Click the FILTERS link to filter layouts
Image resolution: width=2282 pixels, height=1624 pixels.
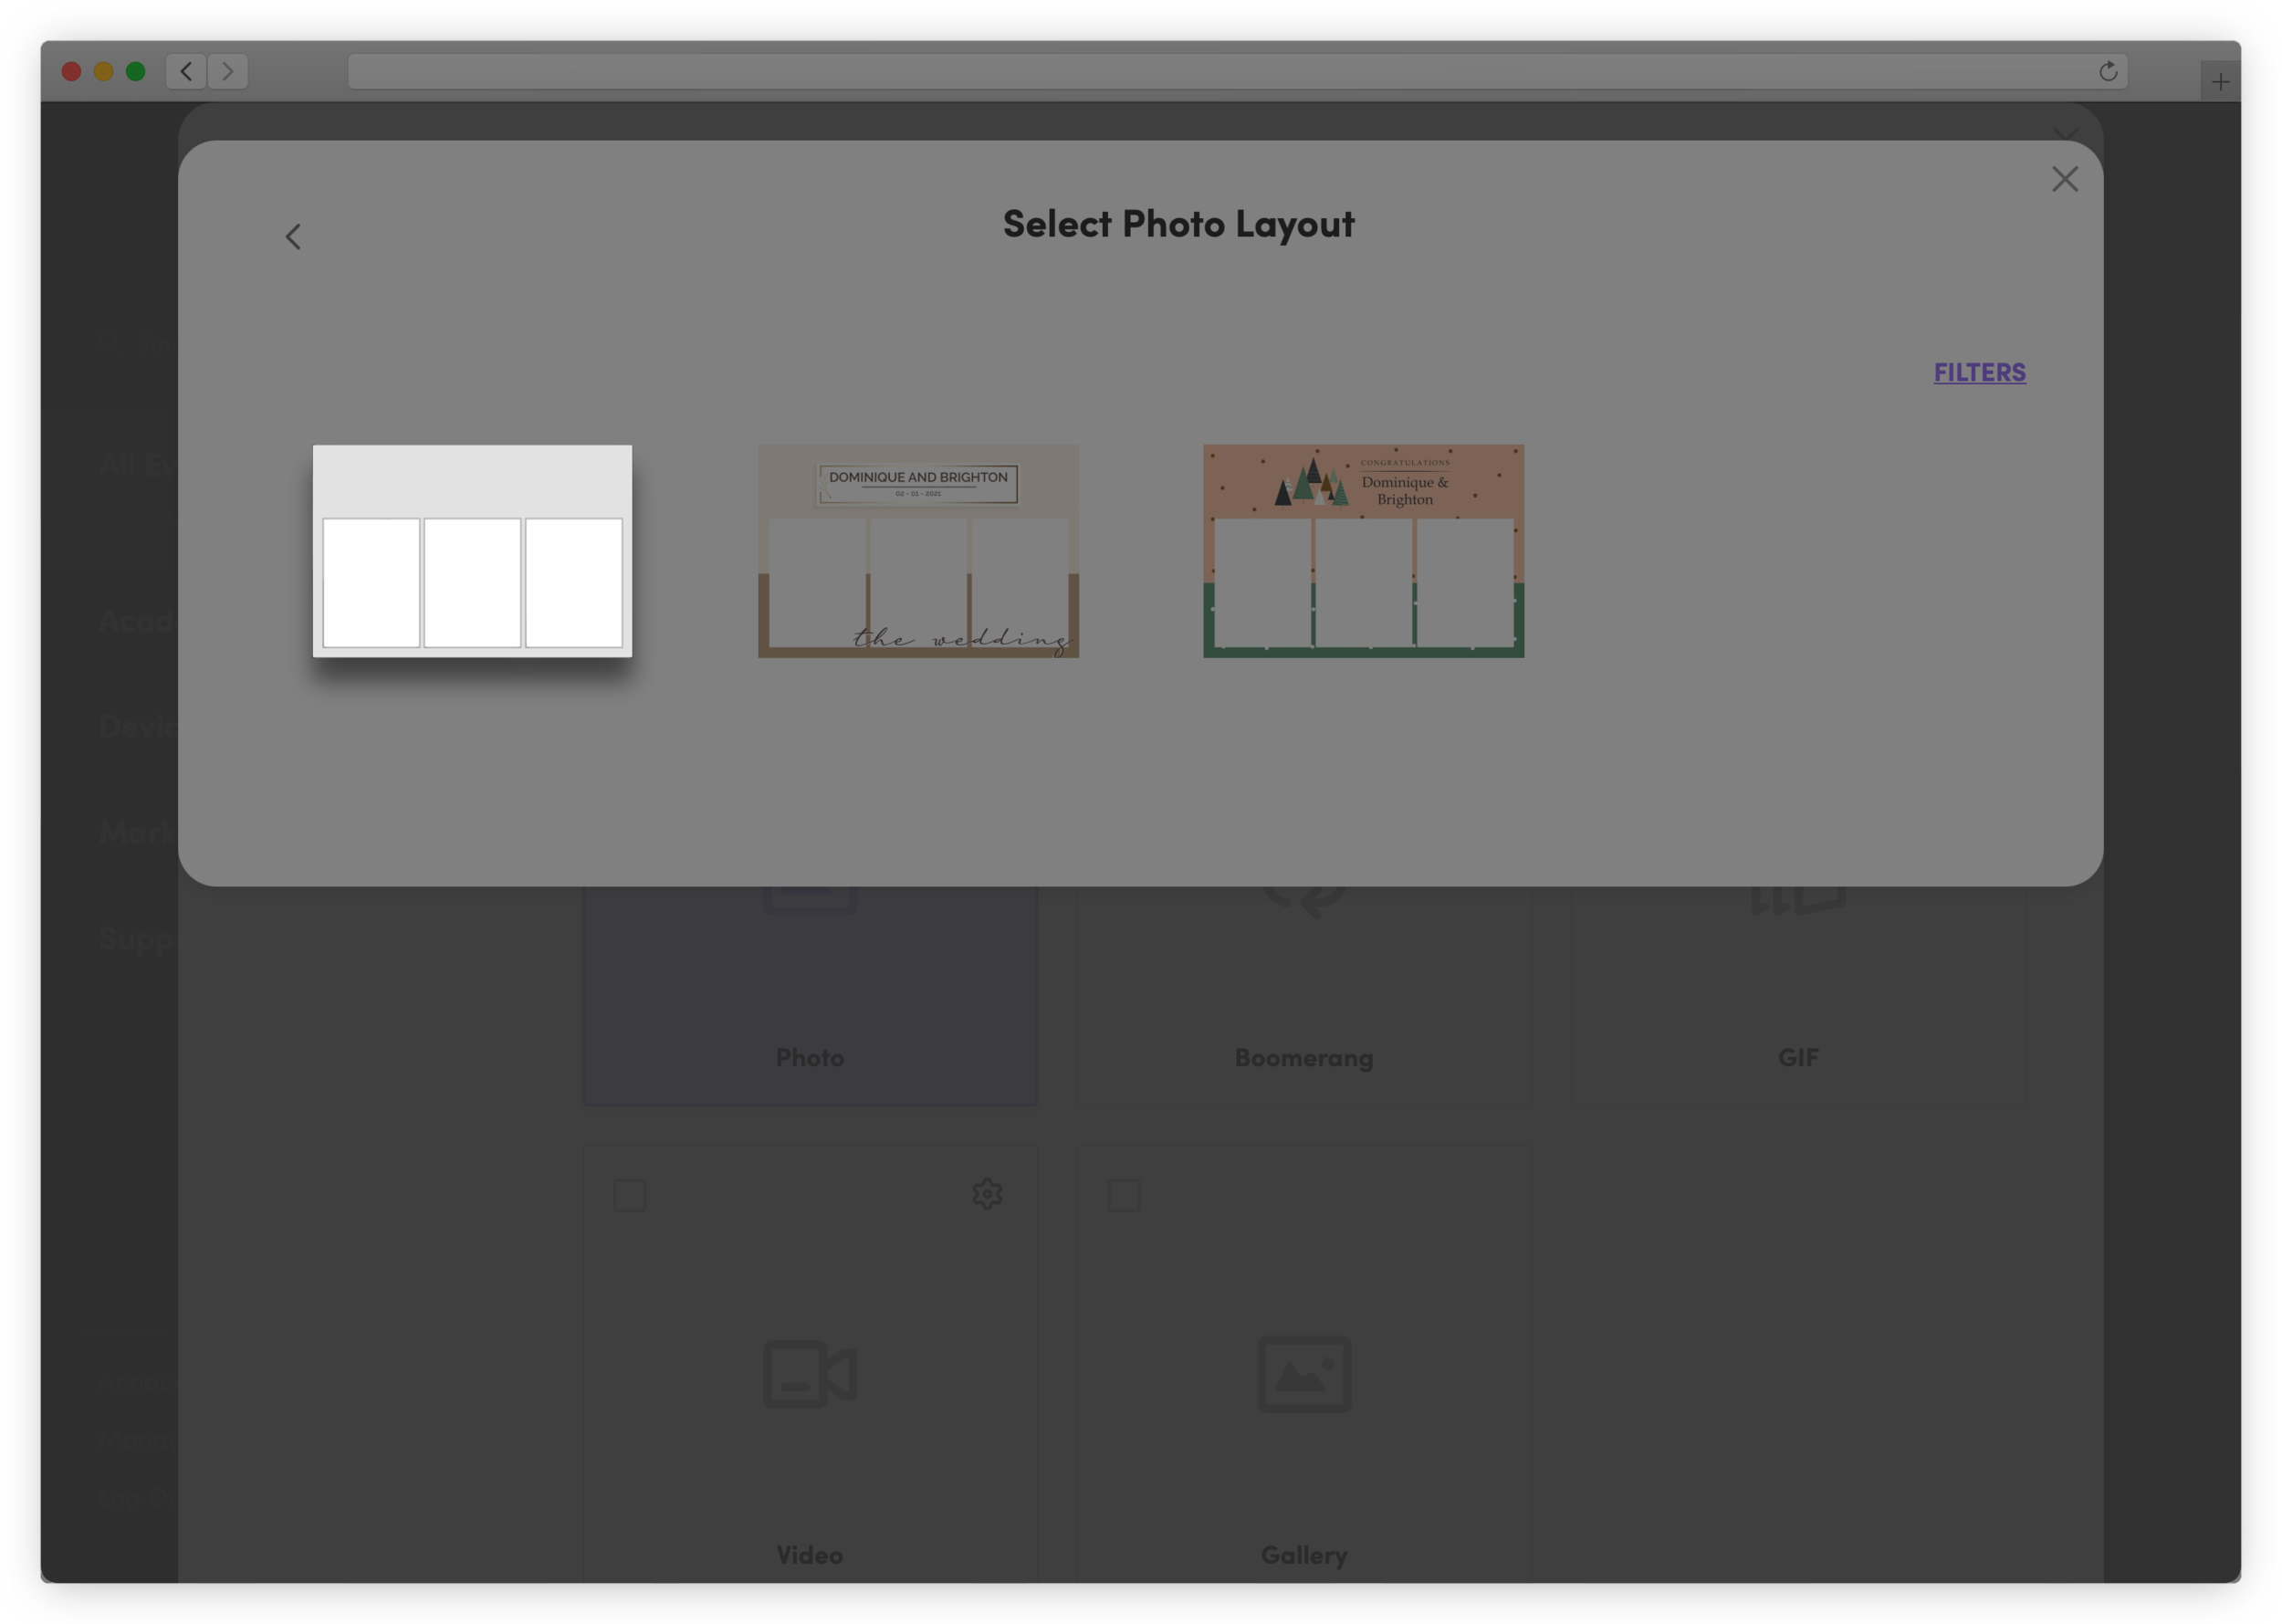click(1980, 372)
